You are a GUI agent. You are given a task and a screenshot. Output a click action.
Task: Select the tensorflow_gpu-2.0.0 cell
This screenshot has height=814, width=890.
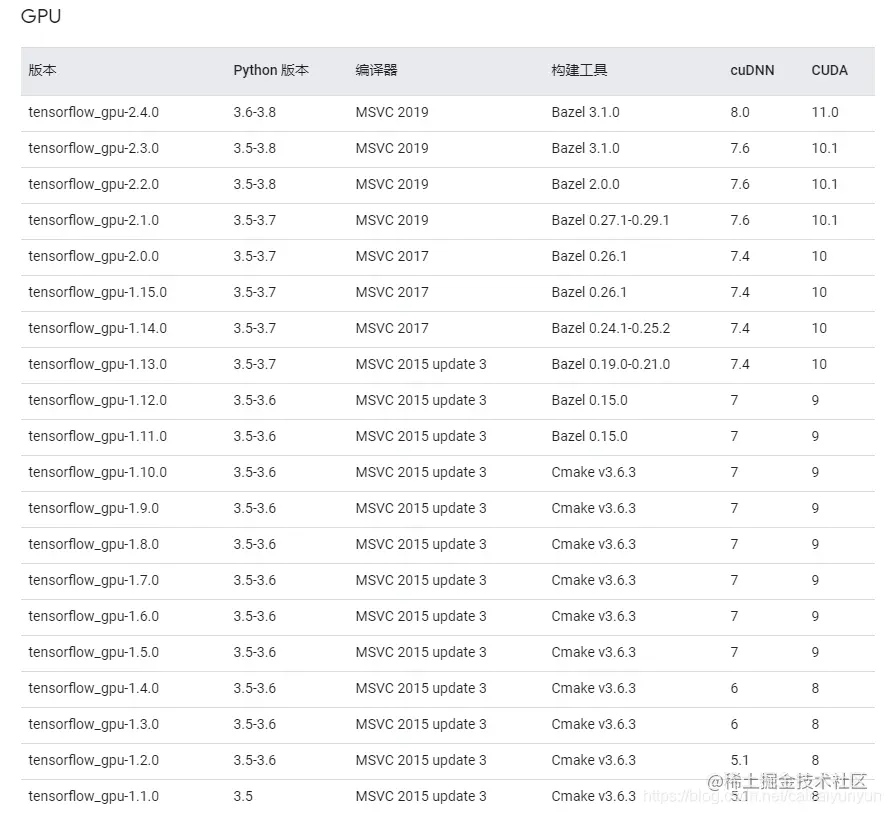pos(94,256)
